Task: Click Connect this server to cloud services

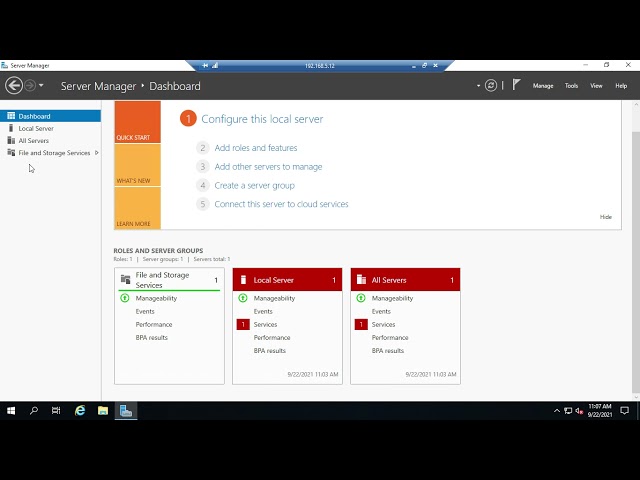Action: (x=281, y=204)
